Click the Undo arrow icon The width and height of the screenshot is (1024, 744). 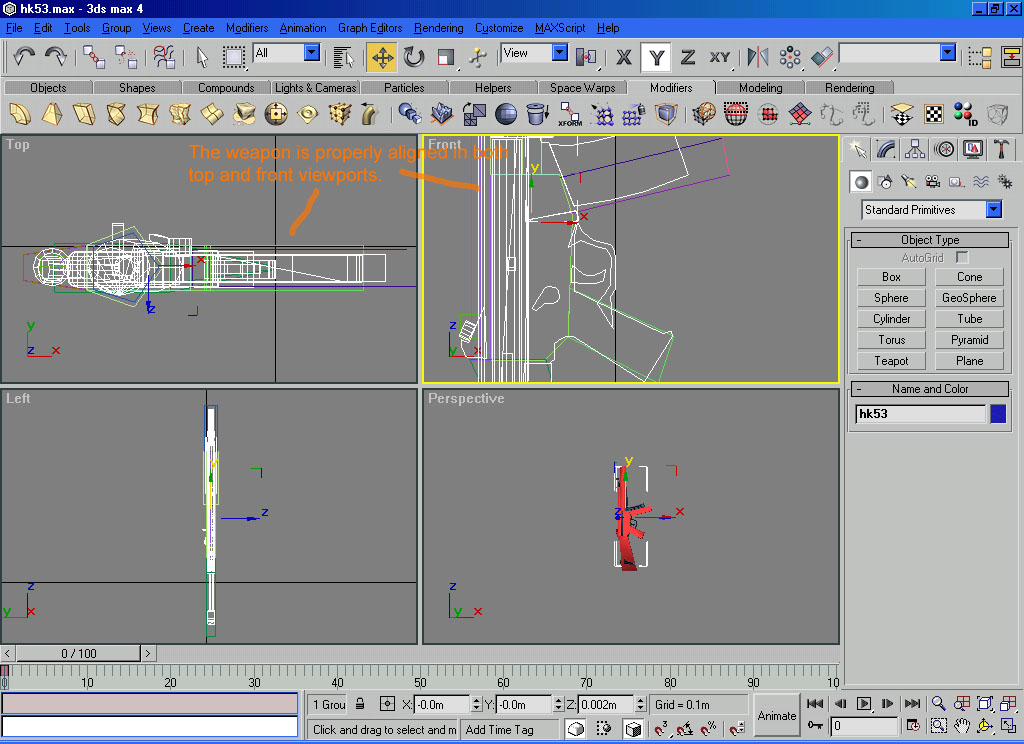coord(24,56)
